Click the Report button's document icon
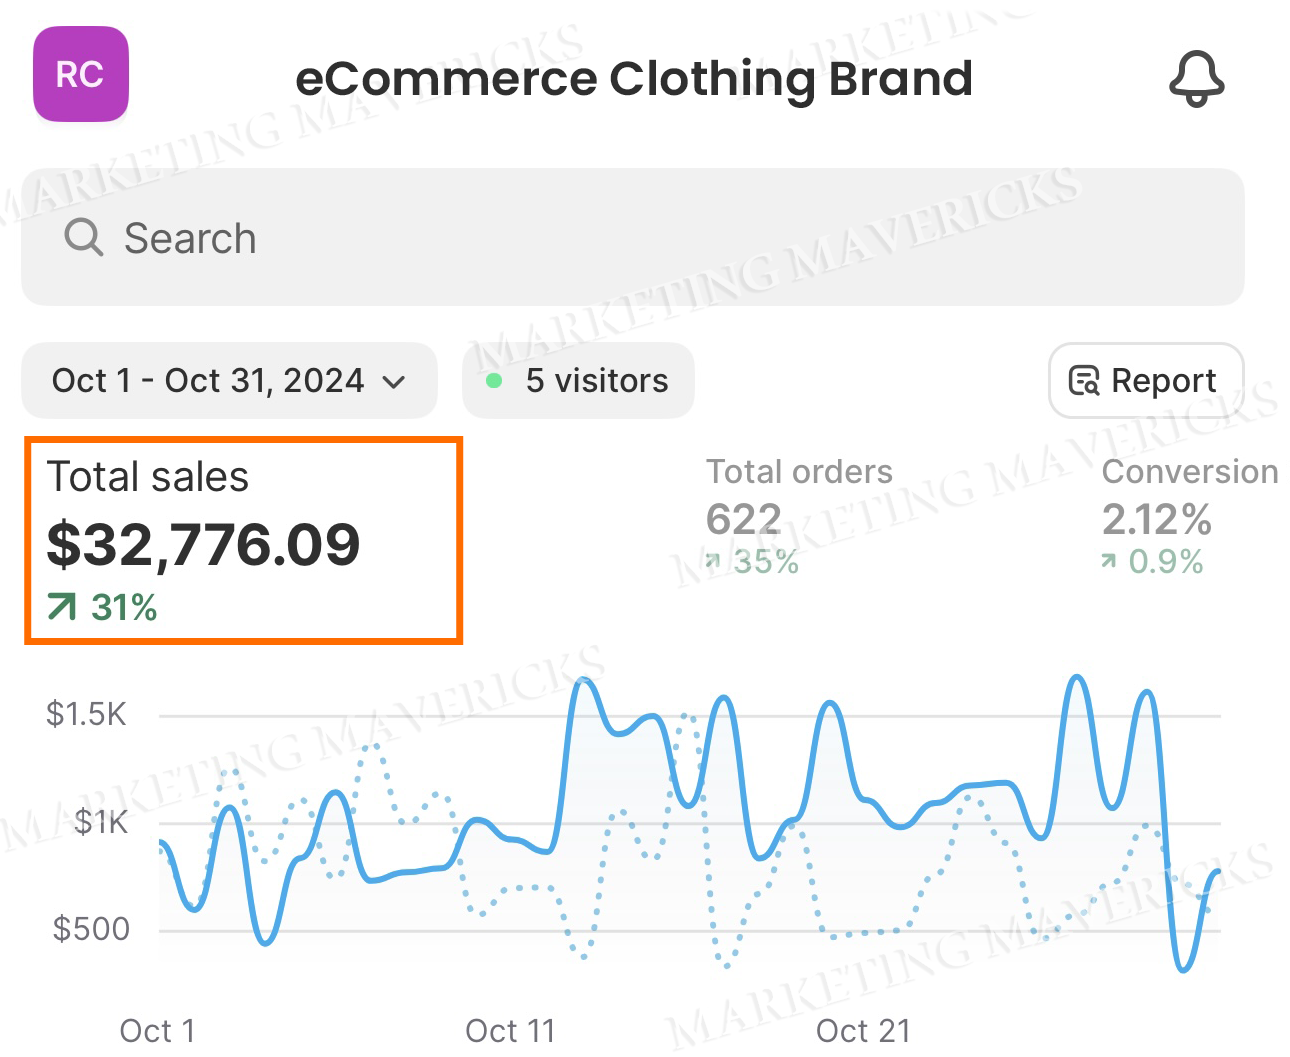The width and height of the screenshot is (1290, 1057). pyautogui.click(x=1084, y=381)
